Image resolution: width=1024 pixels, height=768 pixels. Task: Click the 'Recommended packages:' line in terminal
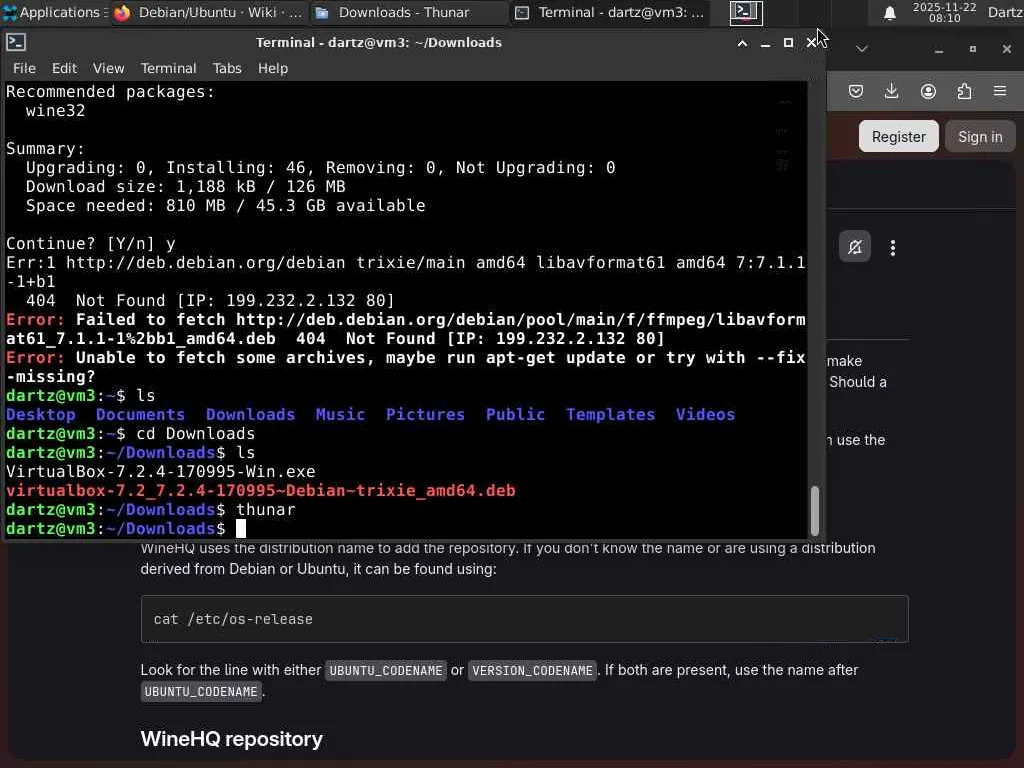[110, 91]
